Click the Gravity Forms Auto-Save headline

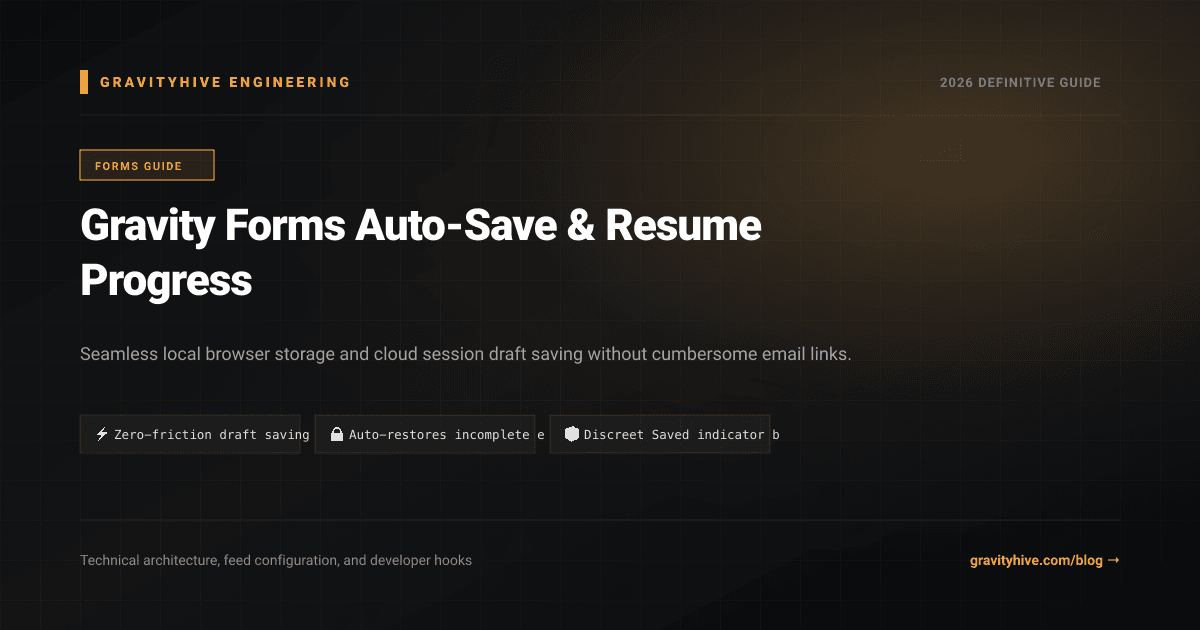[421, 254]
